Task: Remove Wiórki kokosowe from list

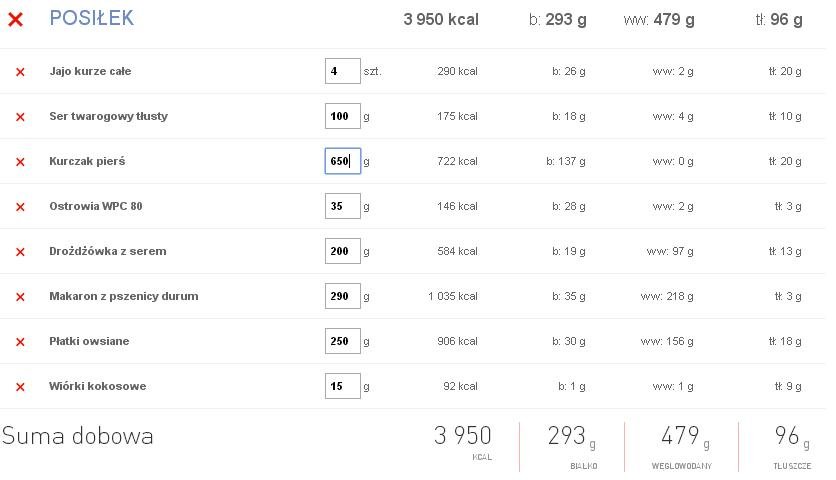Action: [x=20, y=387]
